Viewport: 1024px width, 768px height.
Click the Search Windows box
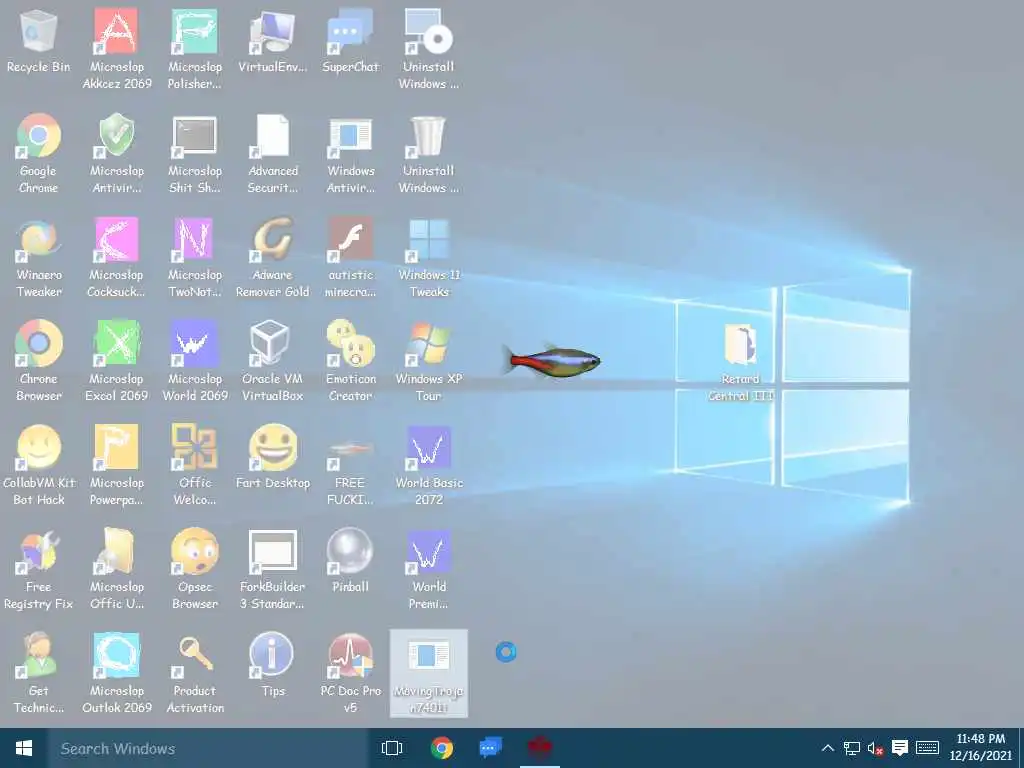pyautogui.click(x=208, y=748)
